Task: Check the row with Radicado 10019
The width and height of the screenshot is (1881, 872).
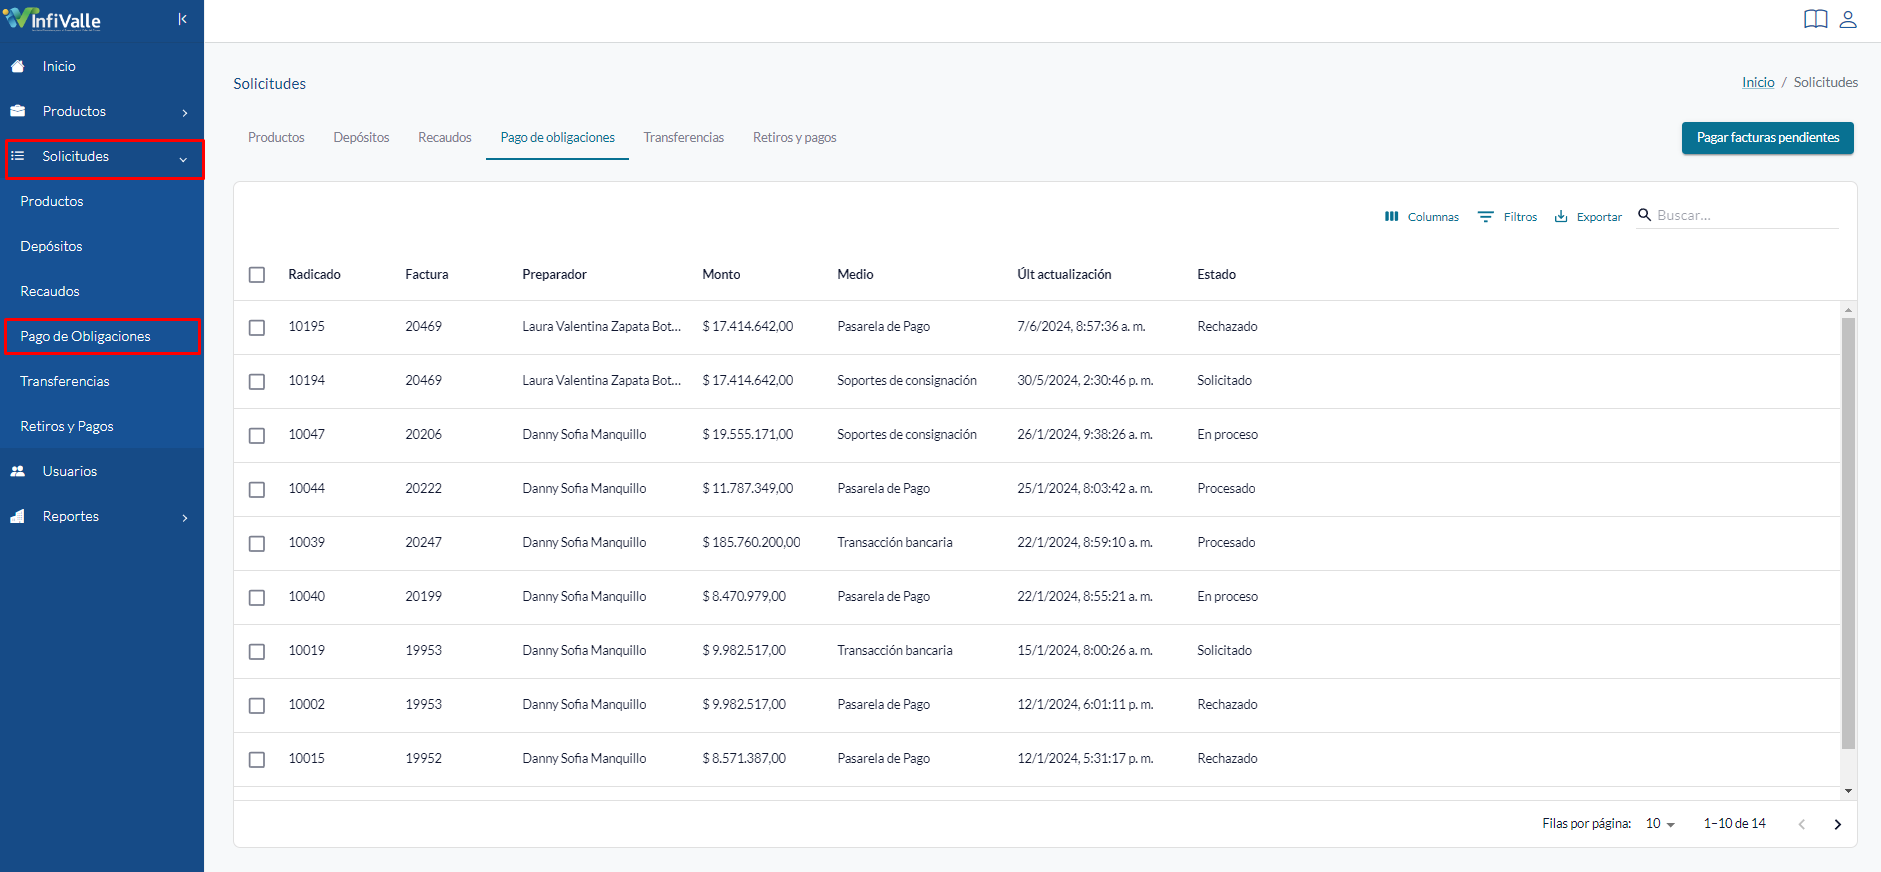Action: pos(257,651)
